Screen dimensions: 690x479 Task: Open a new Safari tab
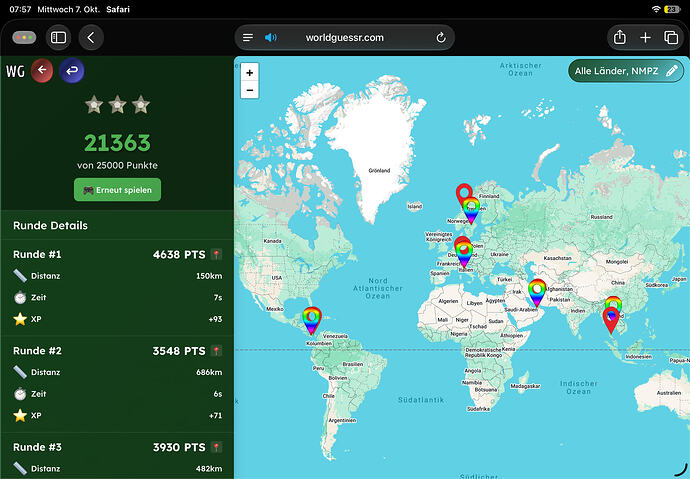click(645, 38)
